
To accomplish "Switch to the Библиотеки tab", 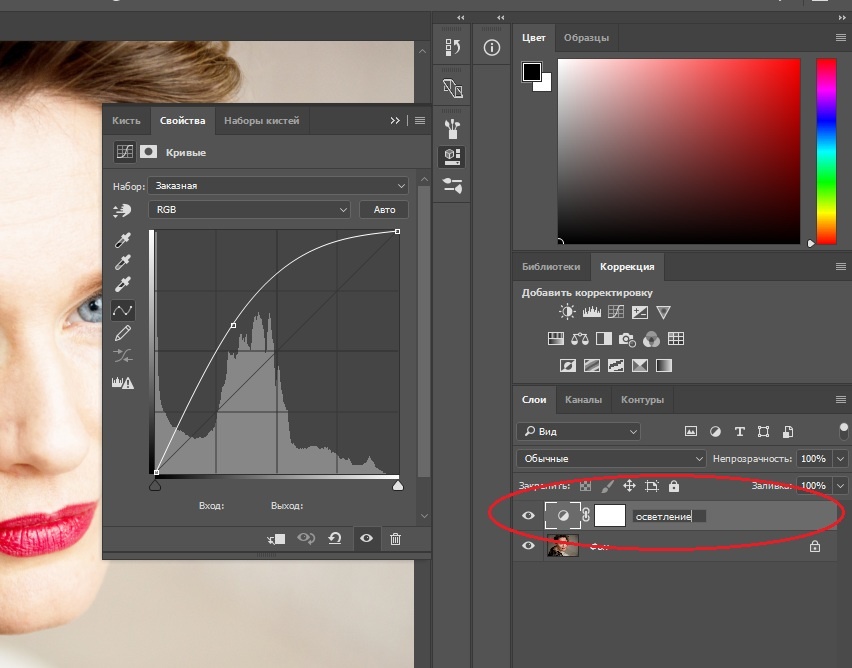I will click(x=551, y=267).
